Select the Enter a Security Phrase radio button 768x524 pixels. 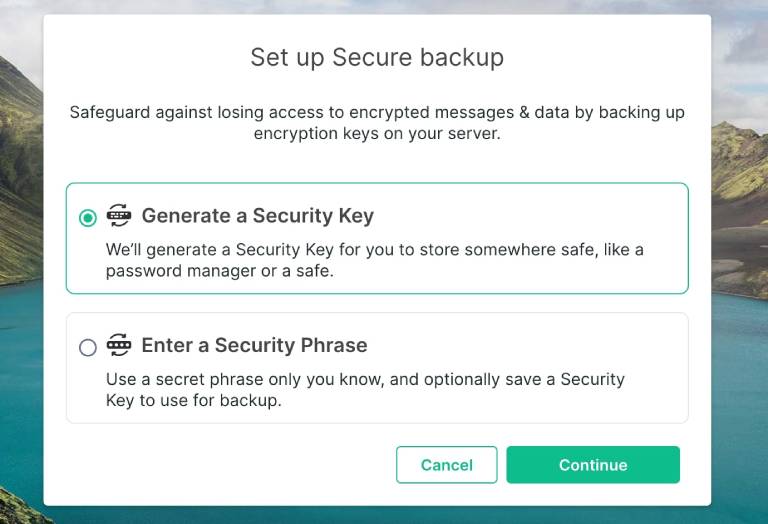88,347
